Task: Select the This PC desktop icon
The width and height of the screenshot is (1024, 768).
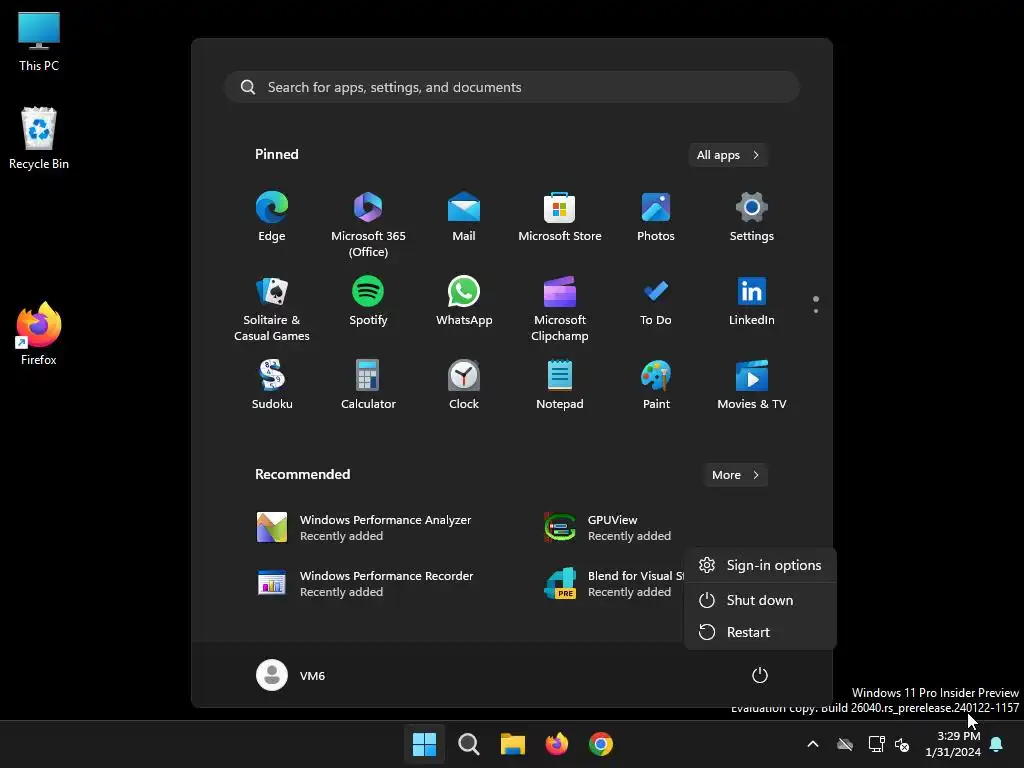Action: (39, 41)
